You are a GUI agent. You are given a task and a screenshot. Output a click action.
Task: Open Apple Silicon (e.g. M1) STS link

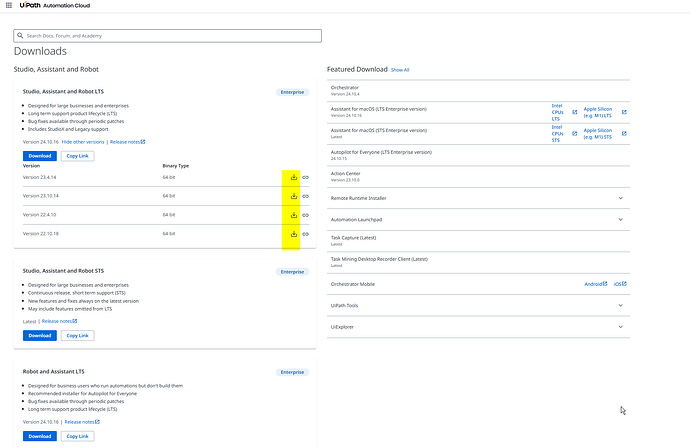tap(598, 133)
